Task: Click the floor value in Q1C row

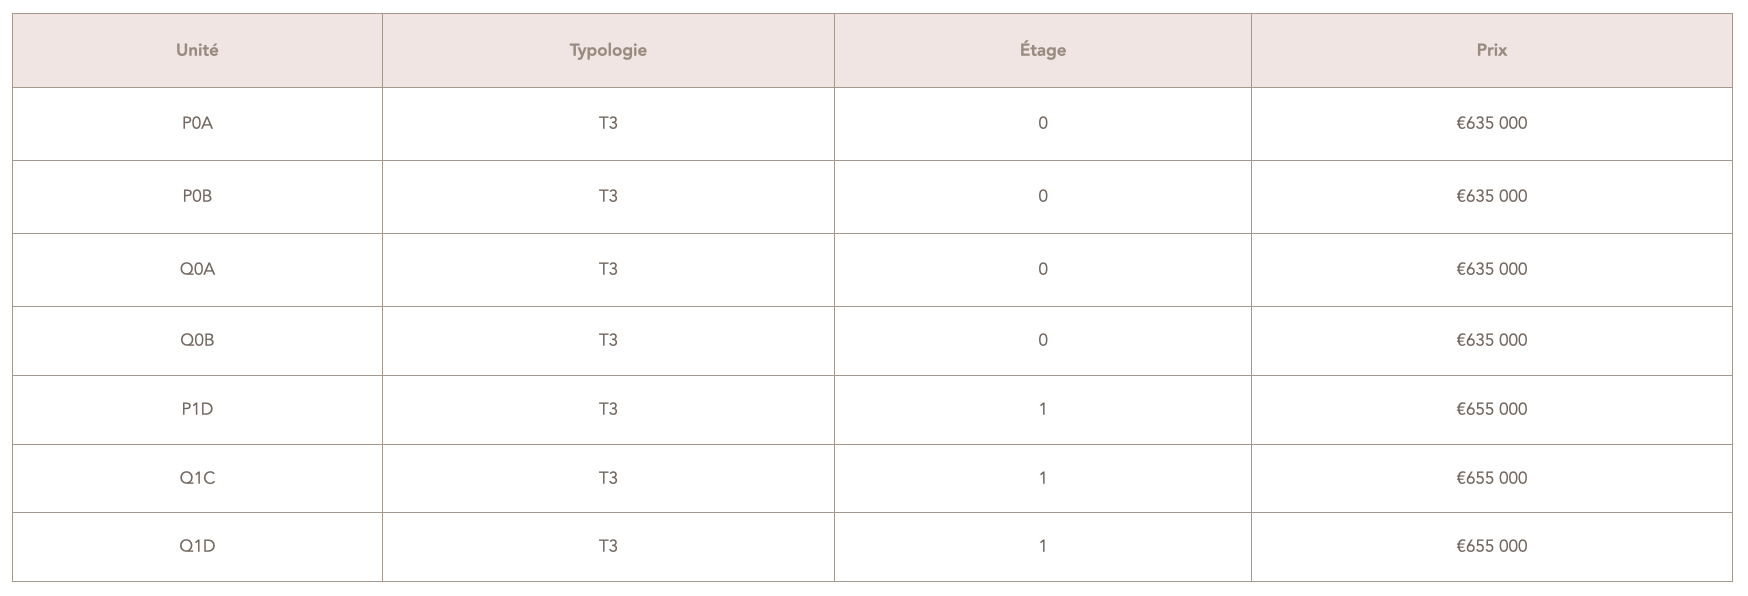Action: tap(1043, 478)
